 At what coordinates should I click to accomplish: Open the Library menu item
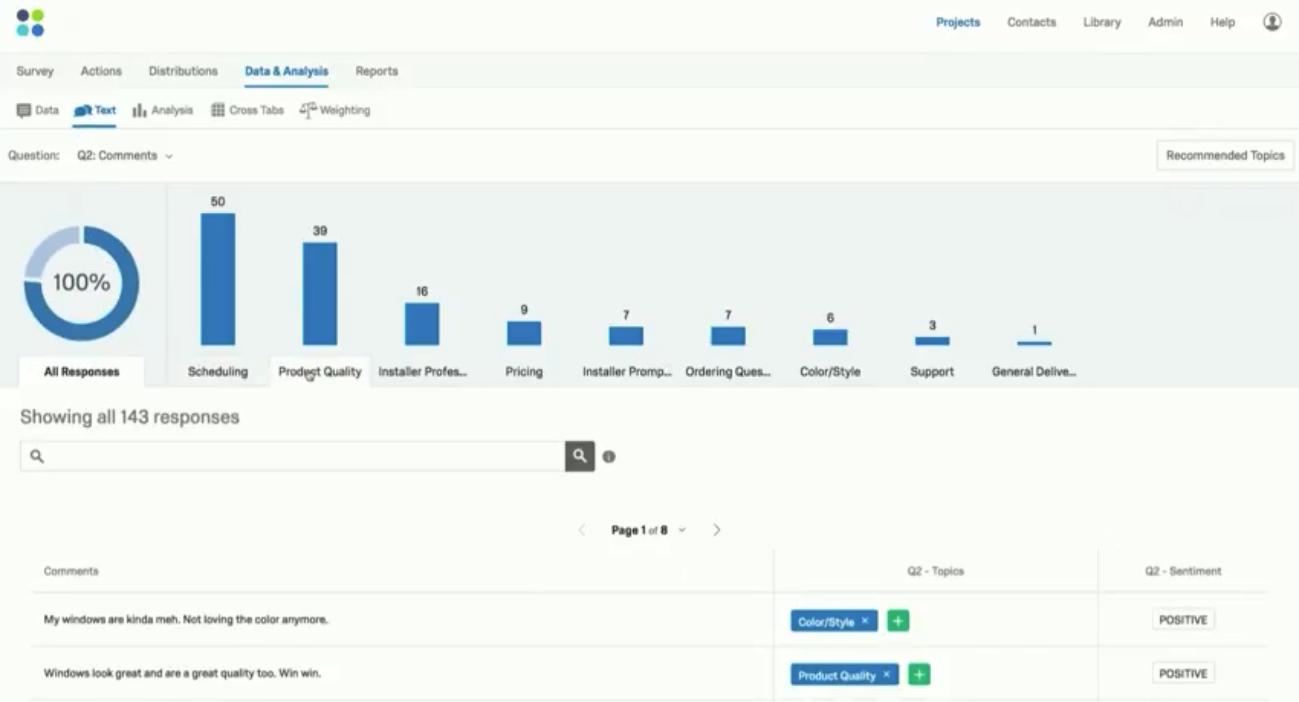click(1102, 22)
